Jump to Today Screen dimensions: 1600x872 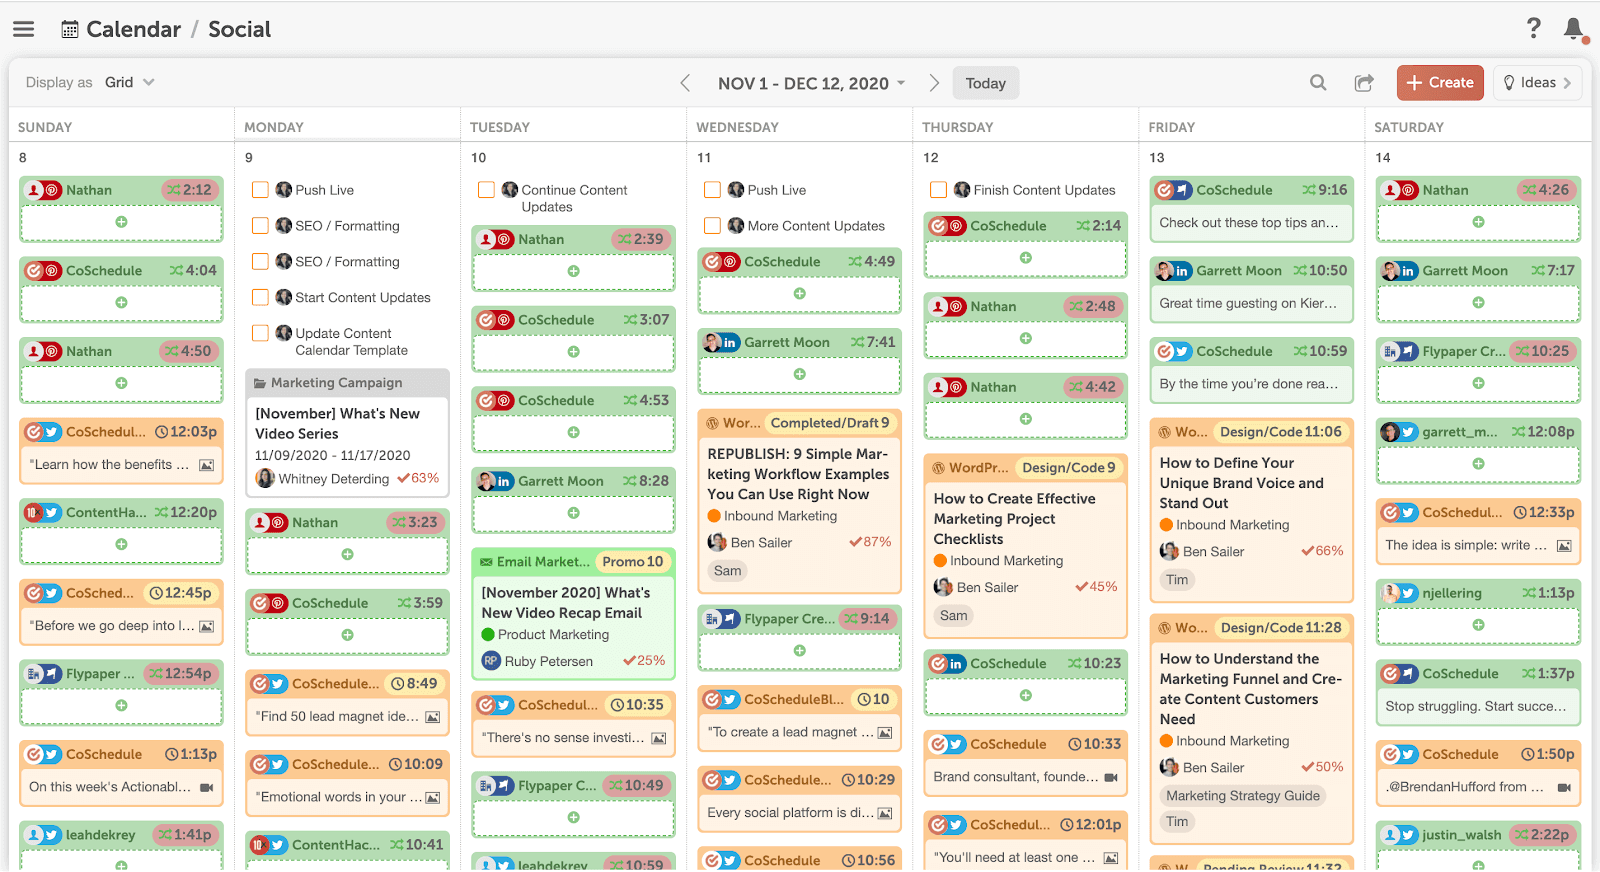985,83
